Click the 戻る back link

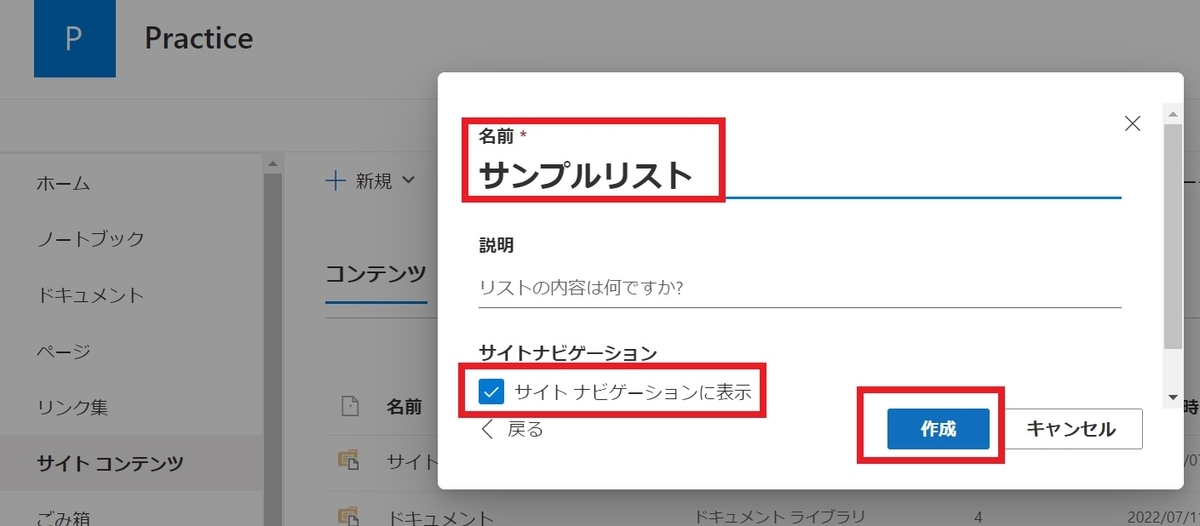512,430
